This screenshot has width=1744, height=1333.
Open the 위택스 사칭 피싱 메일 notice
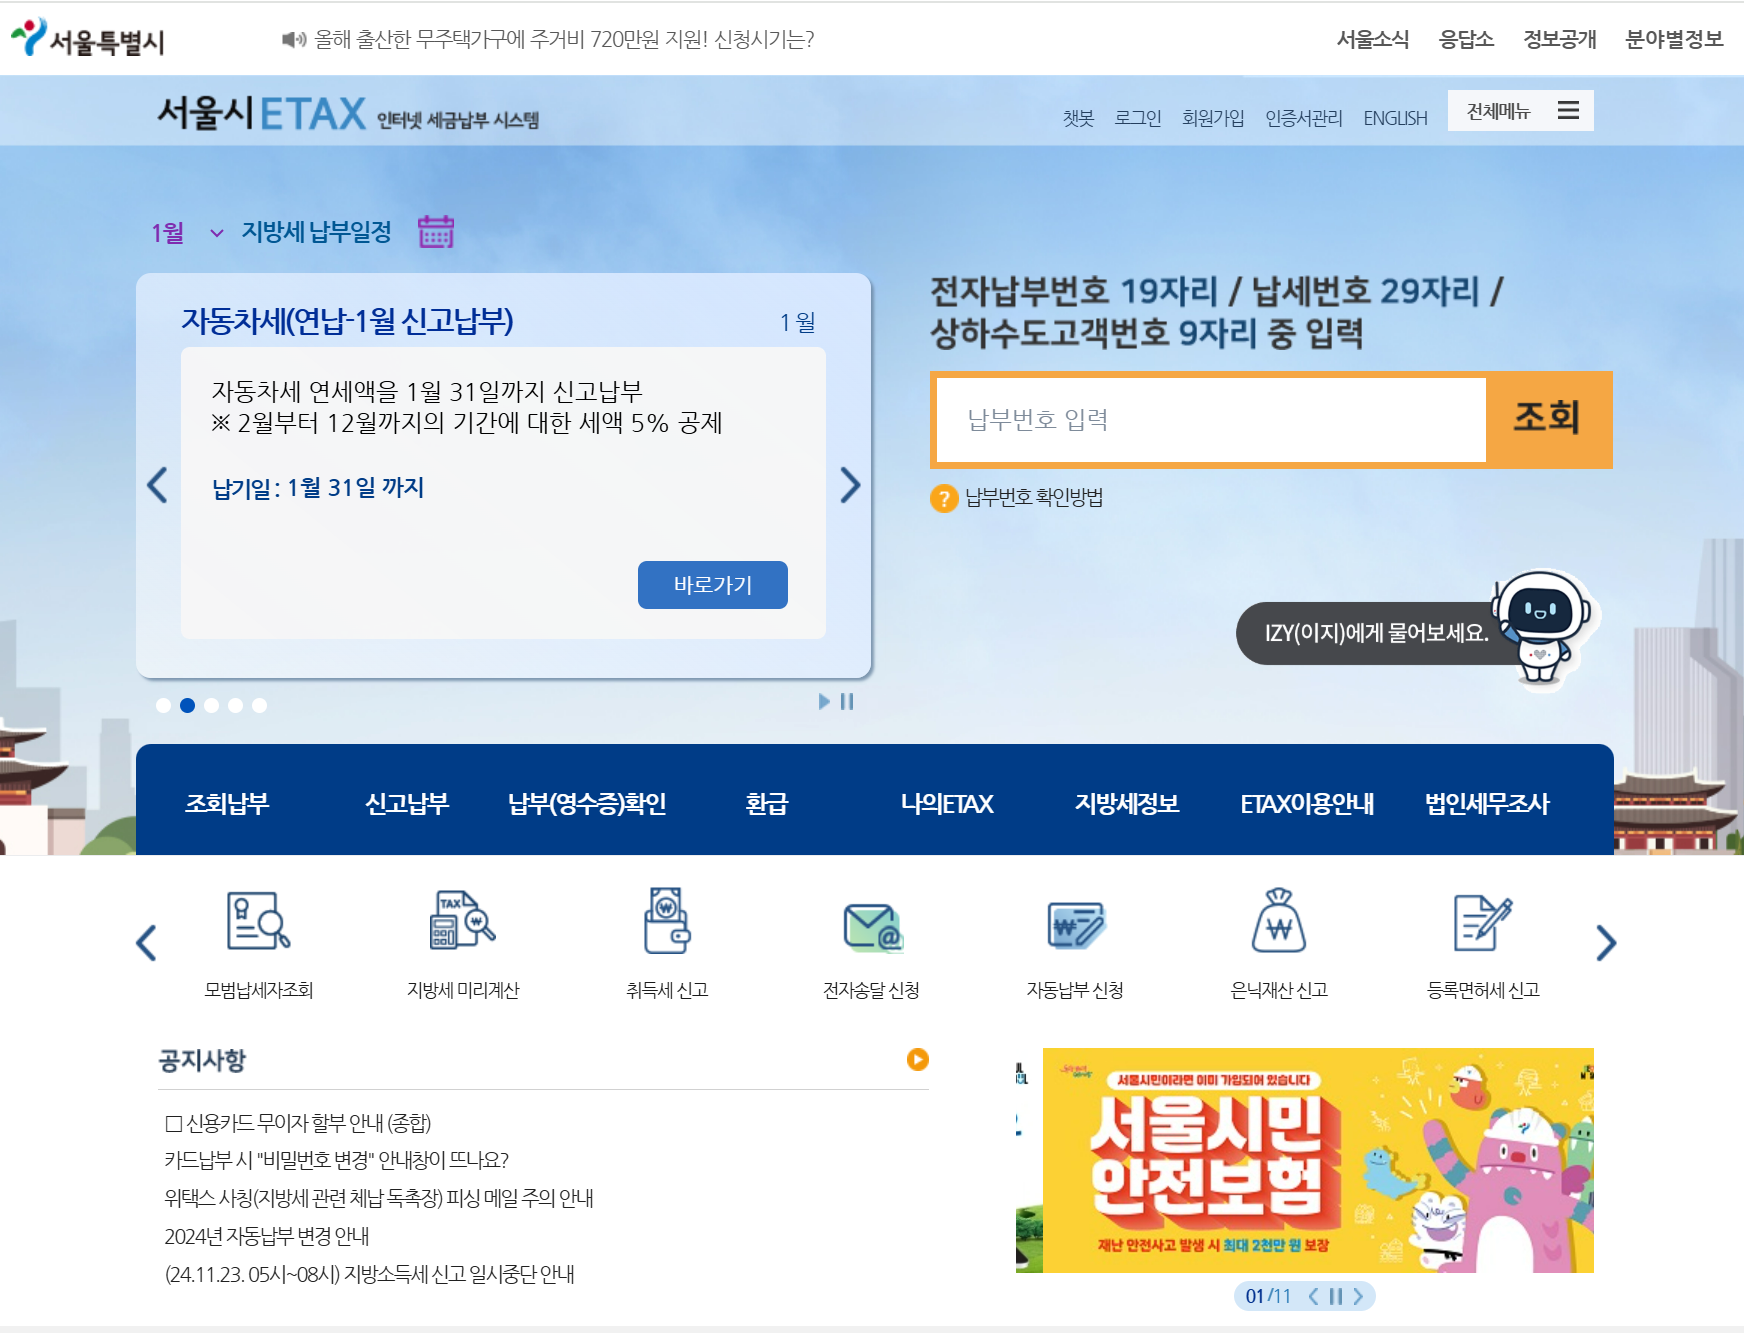[x=379, y=1198]
